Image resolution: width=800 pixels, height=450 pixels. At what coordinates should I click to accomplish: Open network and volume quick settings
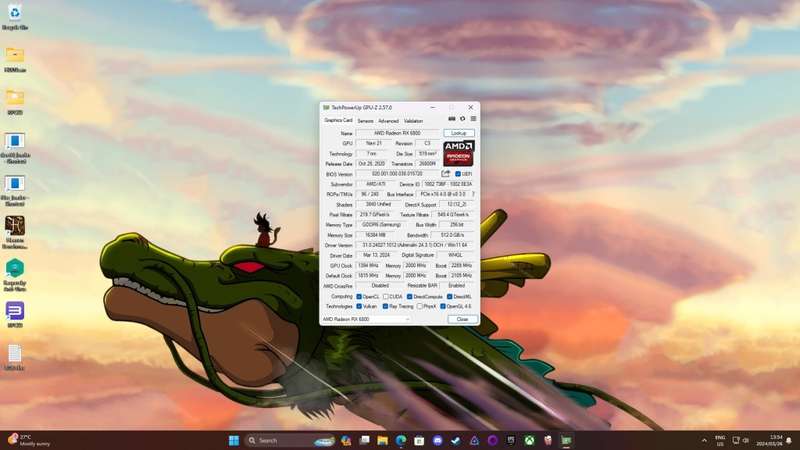pyautogui.click(x=740, y=440)
